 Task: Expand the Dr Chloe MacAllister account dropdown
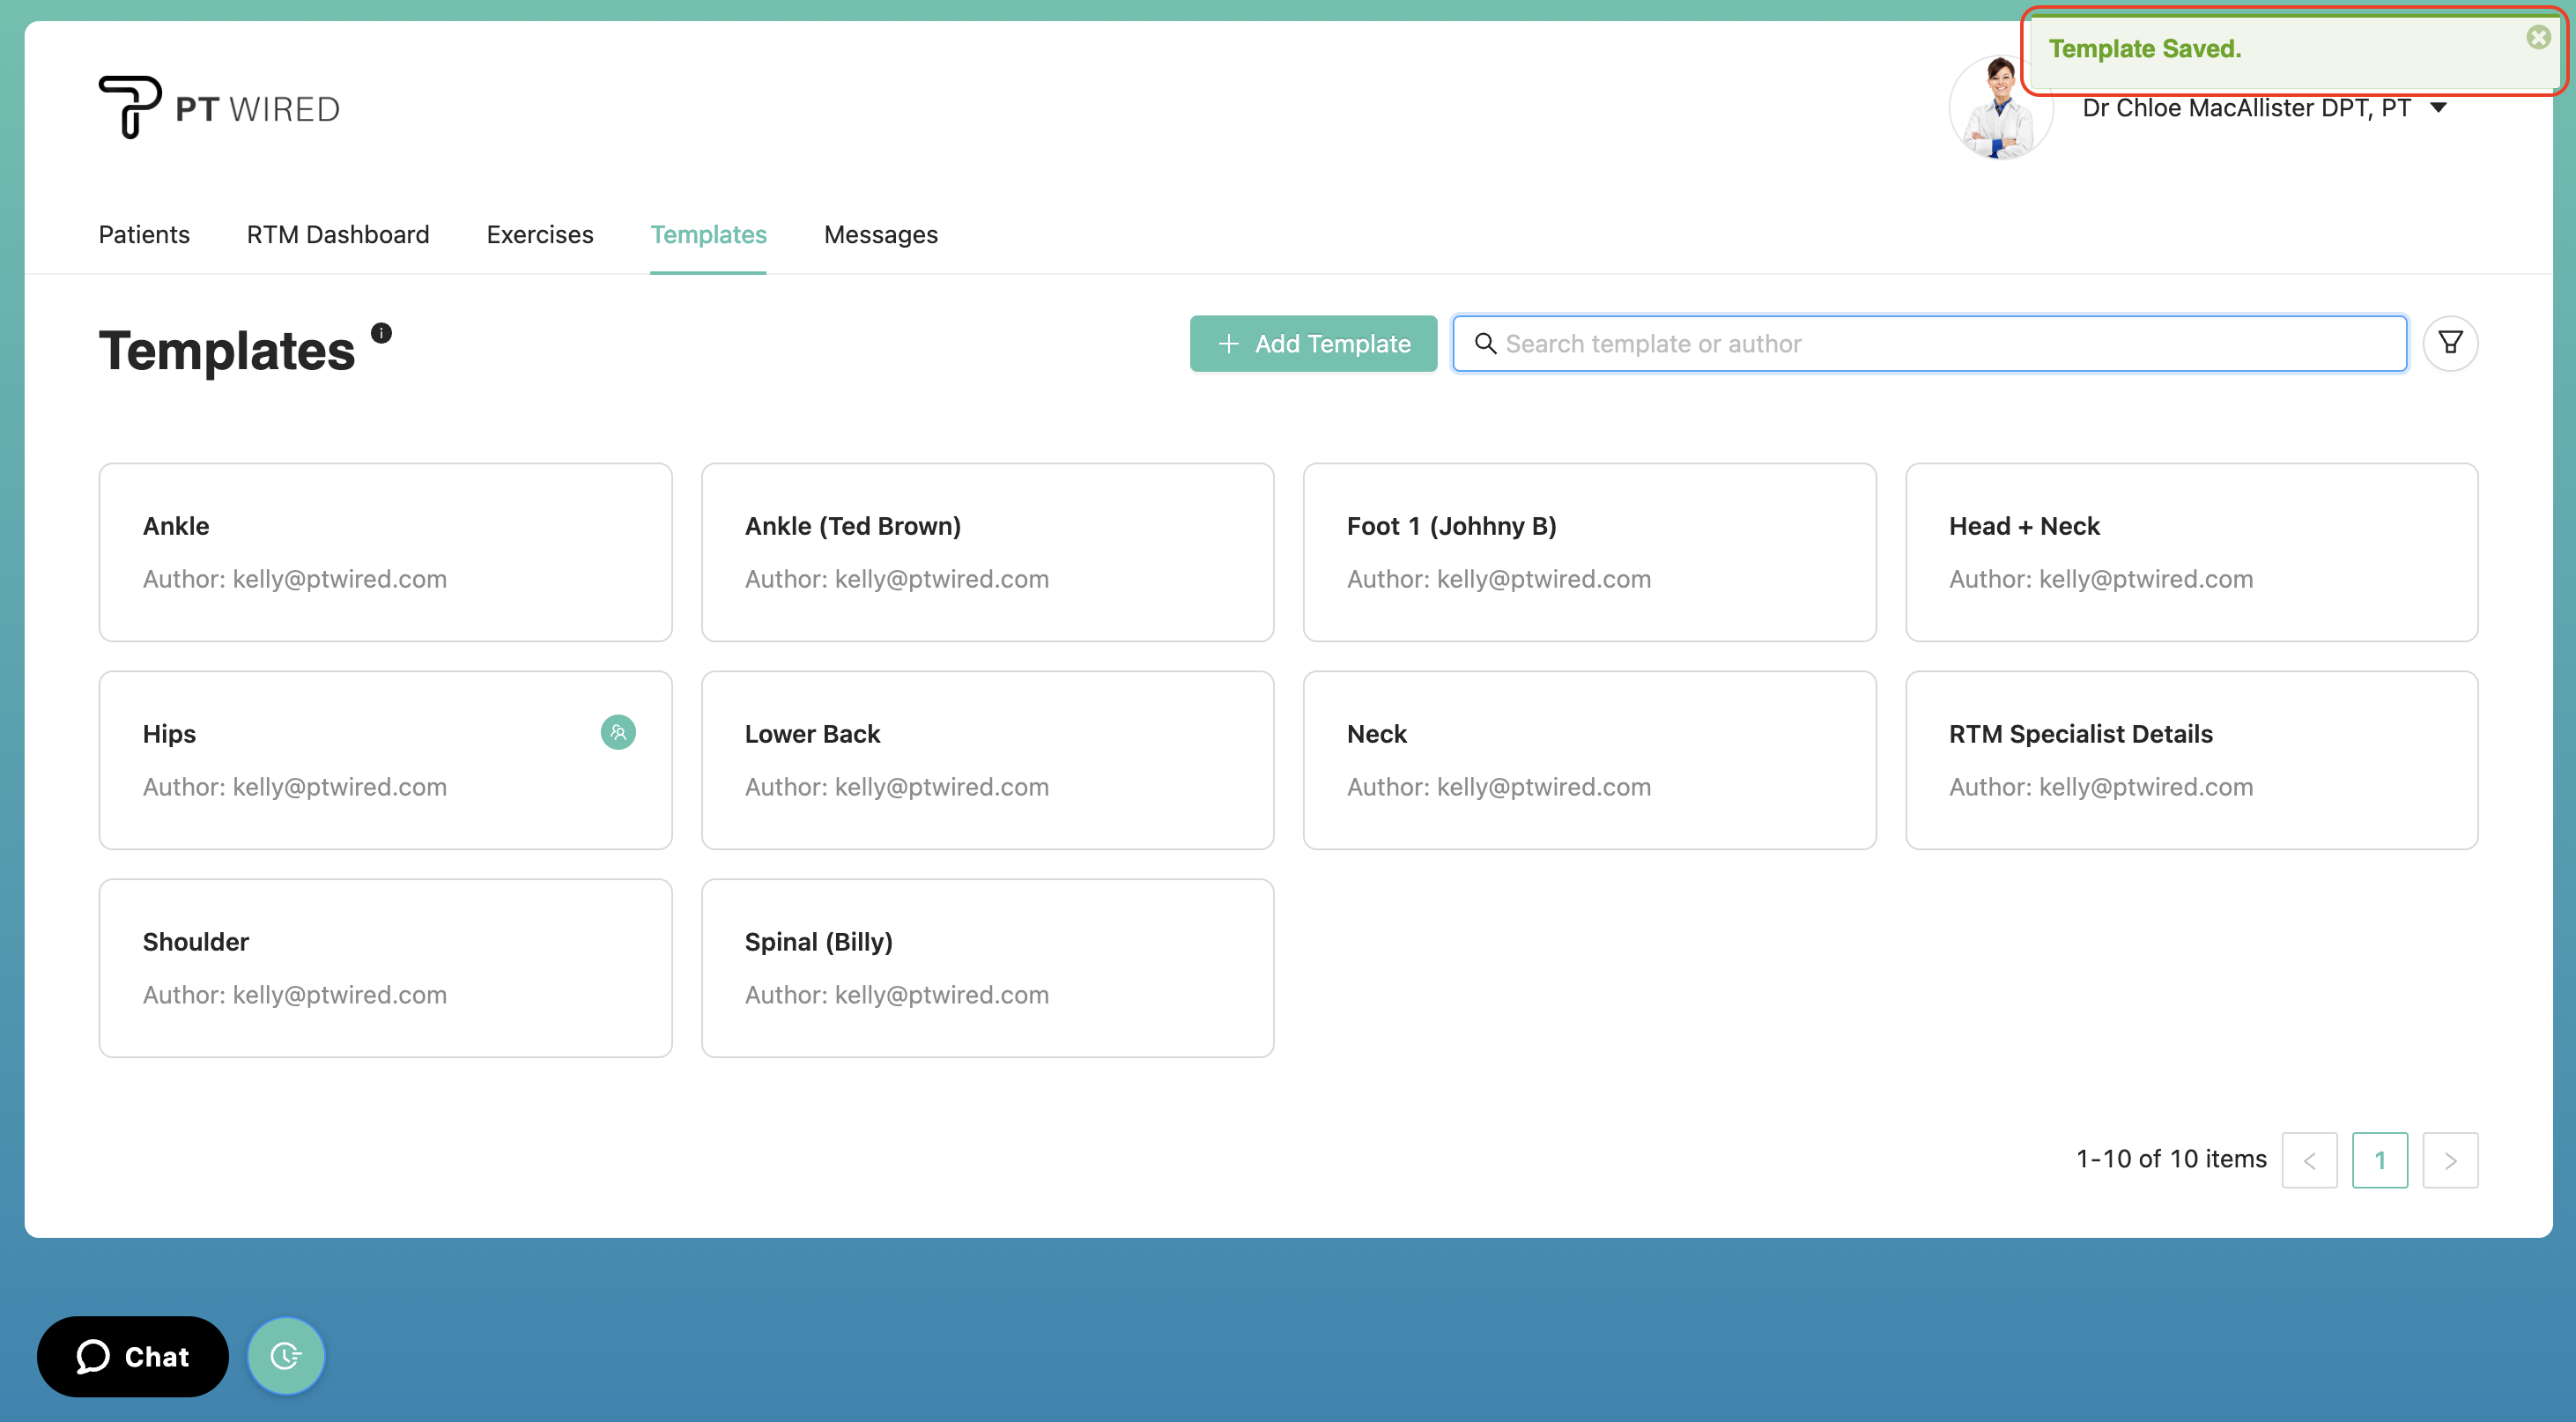2439,108
